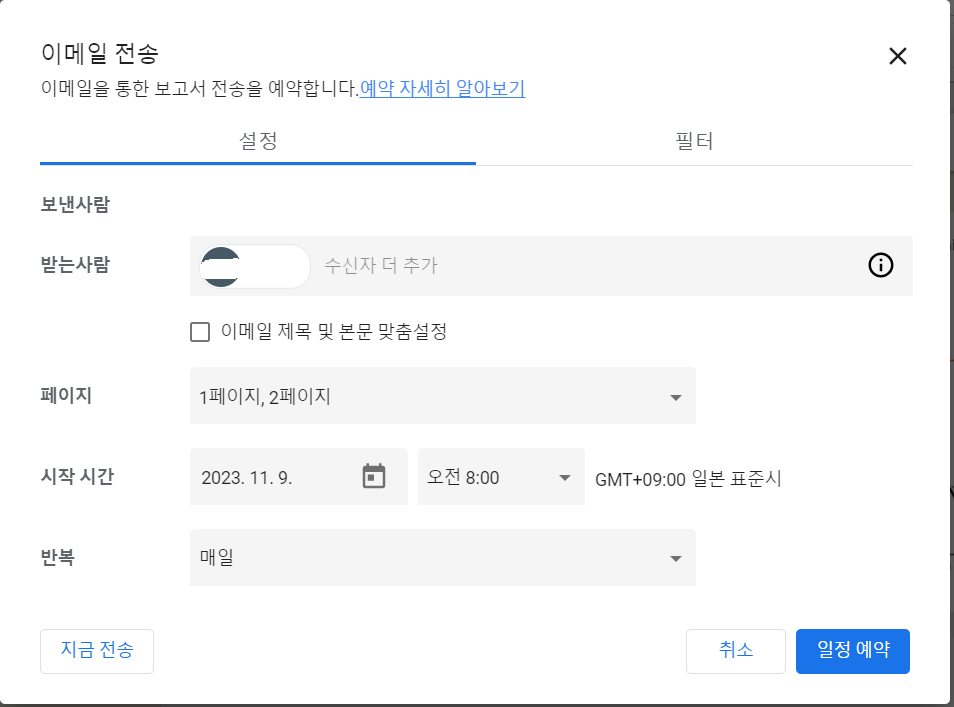Click the GMT+09:00 일본 표준시 text
Viewport: 954px width, 707px height.
(x=688, y=479)
